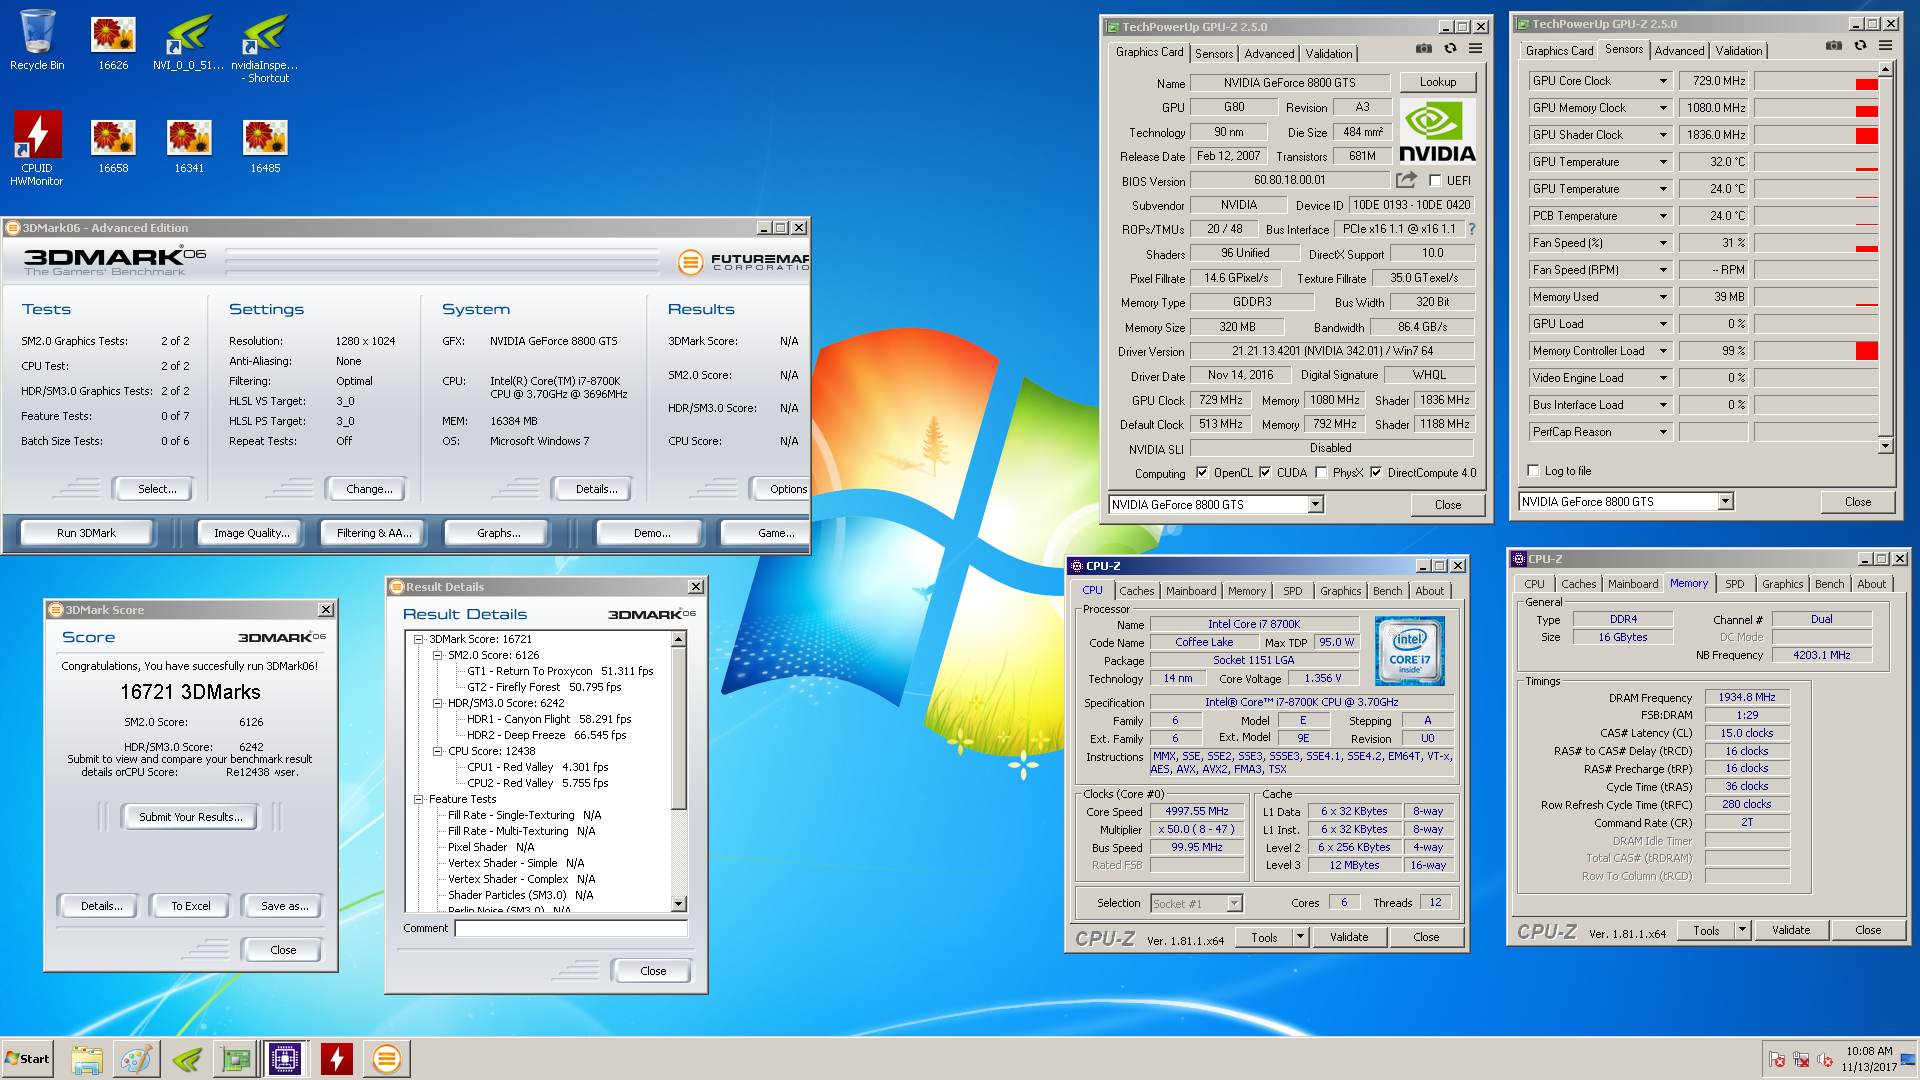The width and height of the screenshot is (1920, 1080).
Task: Click the HWMonitor lightning taskbar icon
Action: point(337,1059)
